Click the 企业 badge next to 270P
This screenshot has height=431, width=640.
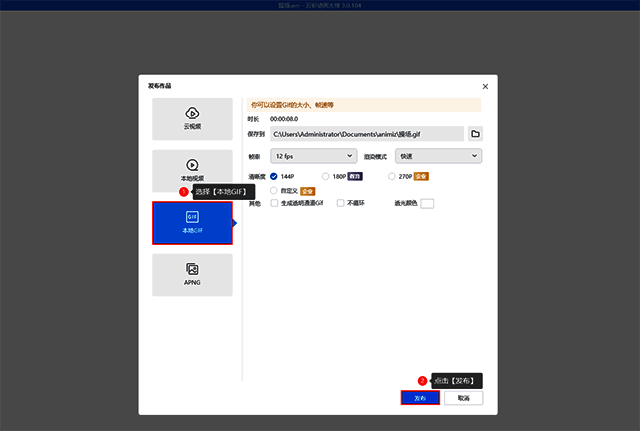click(421, 176)
